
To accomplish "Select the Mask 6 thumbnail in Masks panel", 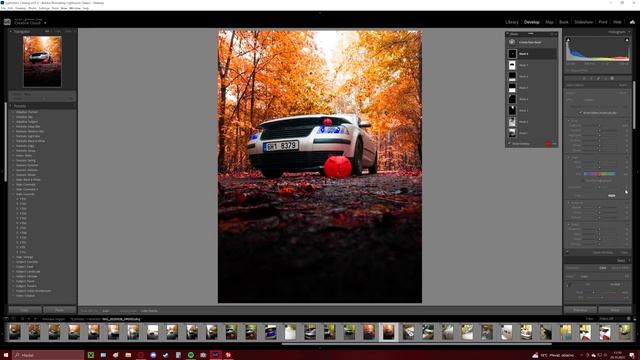I will tap(512, 76).
